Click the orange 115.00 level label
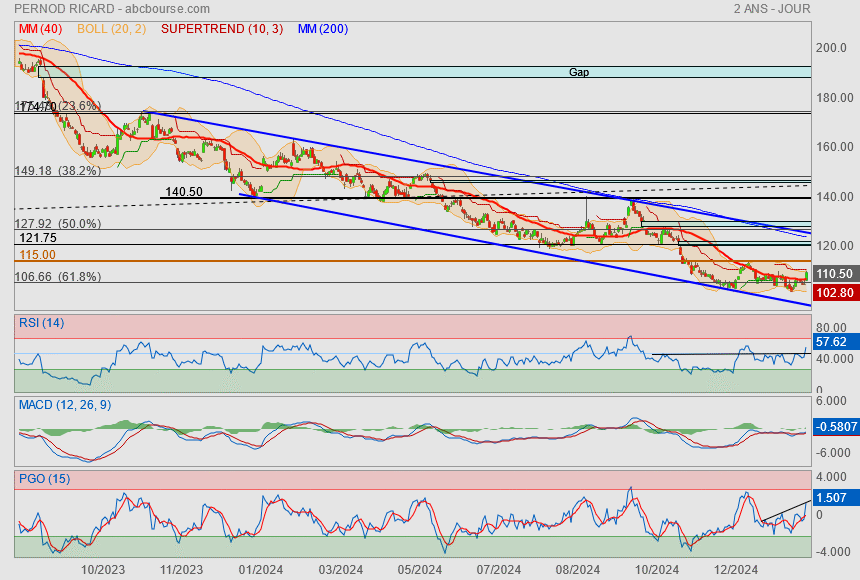The image size is (860, 580). coord(37,255)
